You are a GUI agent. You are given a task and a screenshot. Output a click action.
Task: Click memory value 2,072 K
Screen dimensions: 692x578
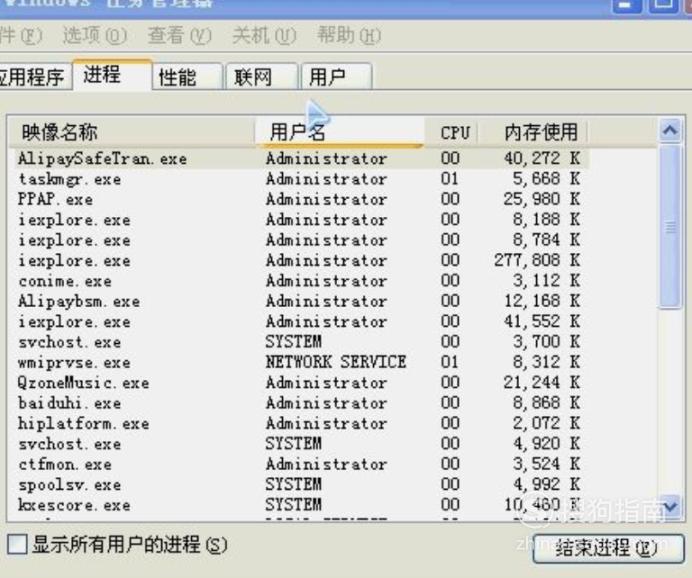tap(547, 424)
